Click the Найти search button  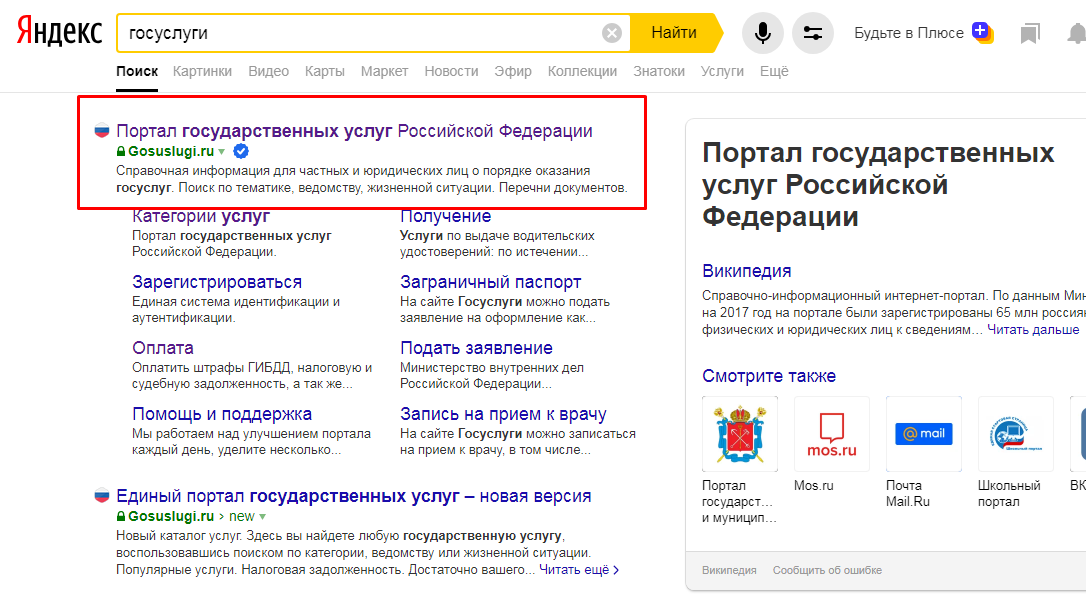674,33
